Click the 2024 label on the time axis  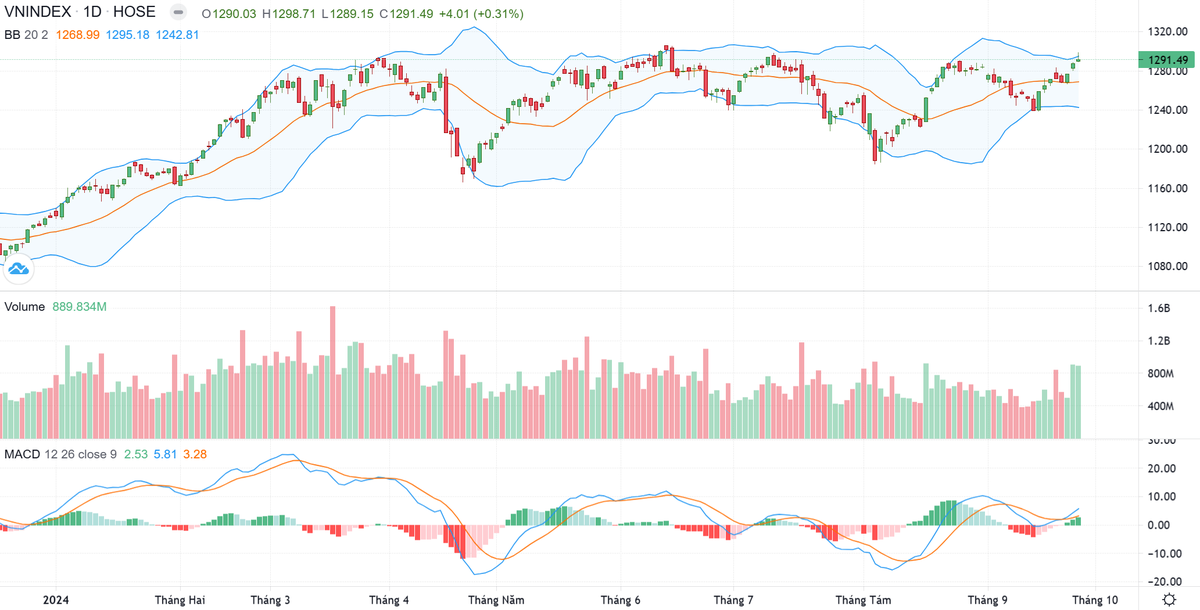coord(56,600)
